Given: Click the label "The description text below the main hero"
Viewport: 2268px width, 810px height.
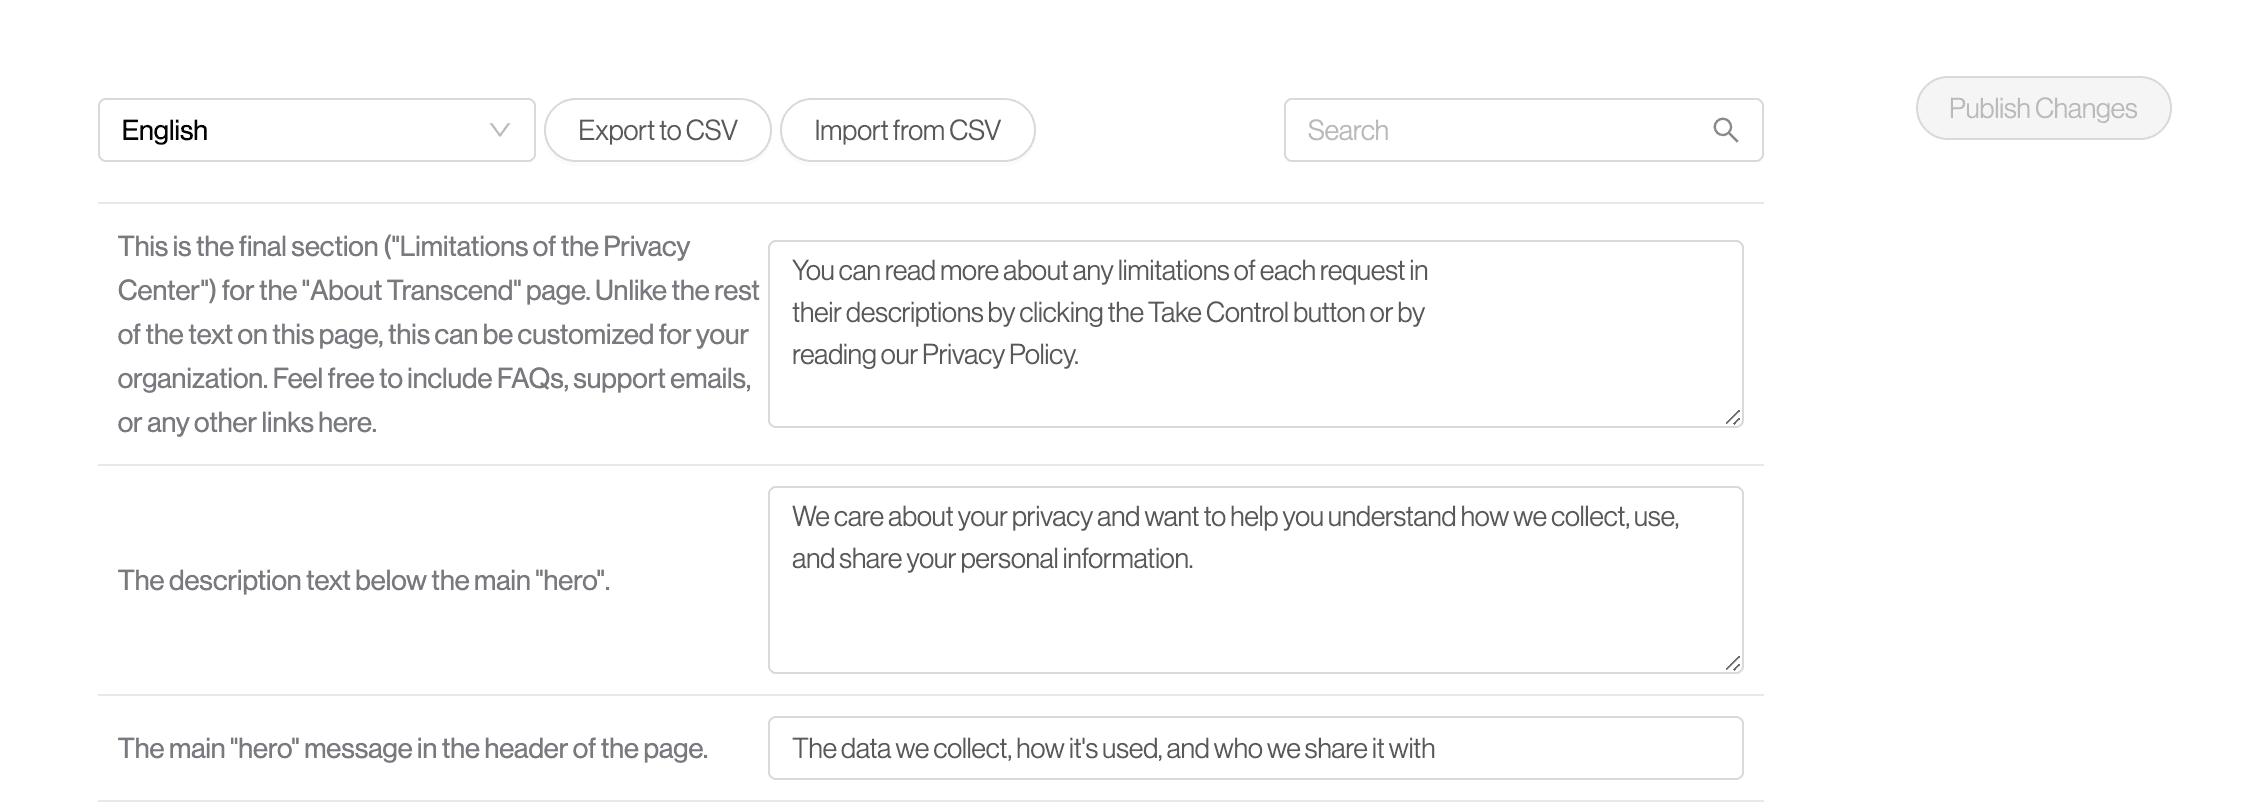Looking at the screenshot, I should pyautogui.click(x=363, y=581).
